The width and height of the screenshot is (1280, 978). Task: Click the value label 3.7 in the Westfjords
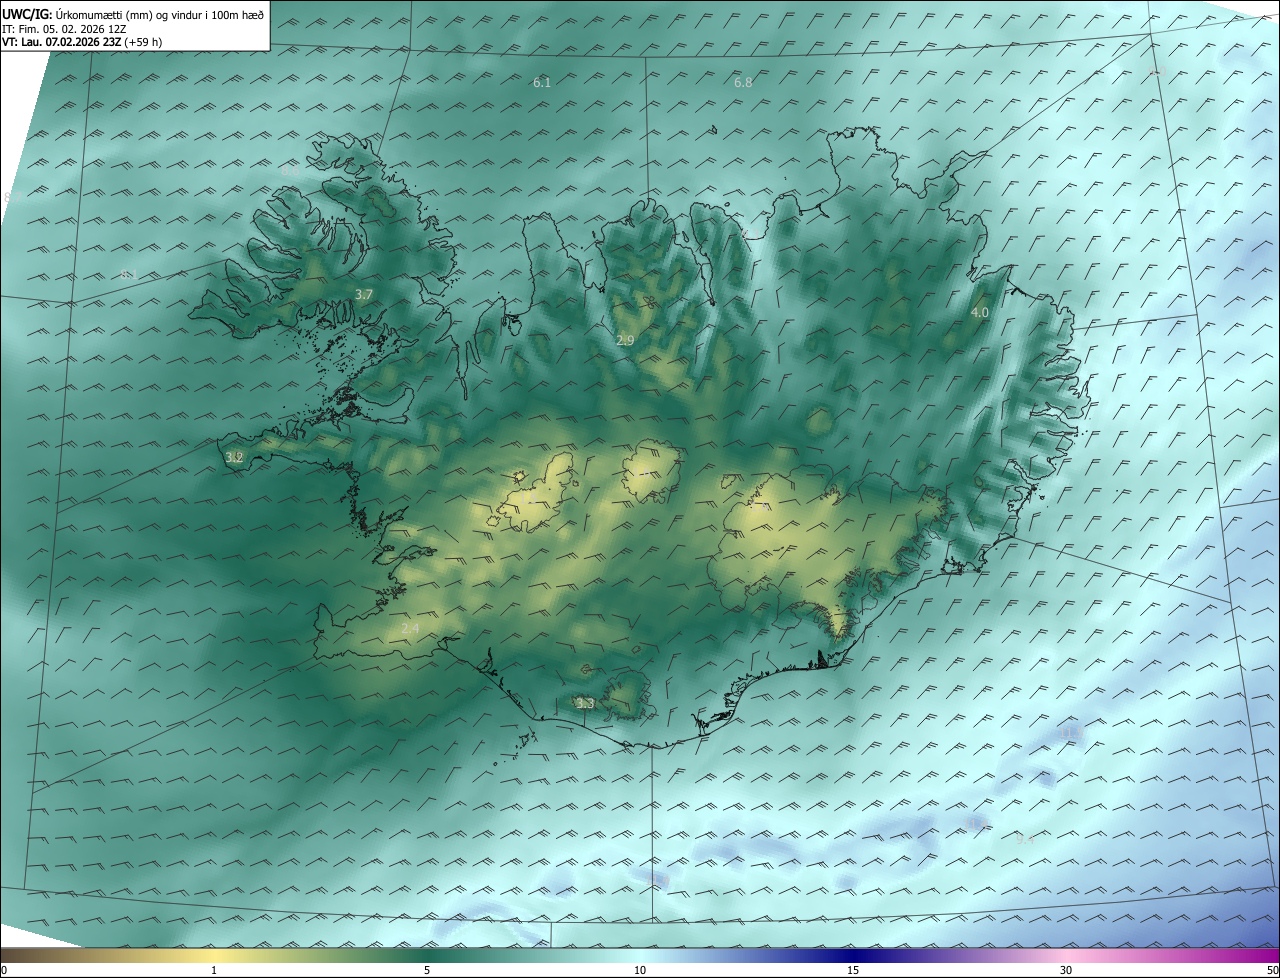(364, 294)
